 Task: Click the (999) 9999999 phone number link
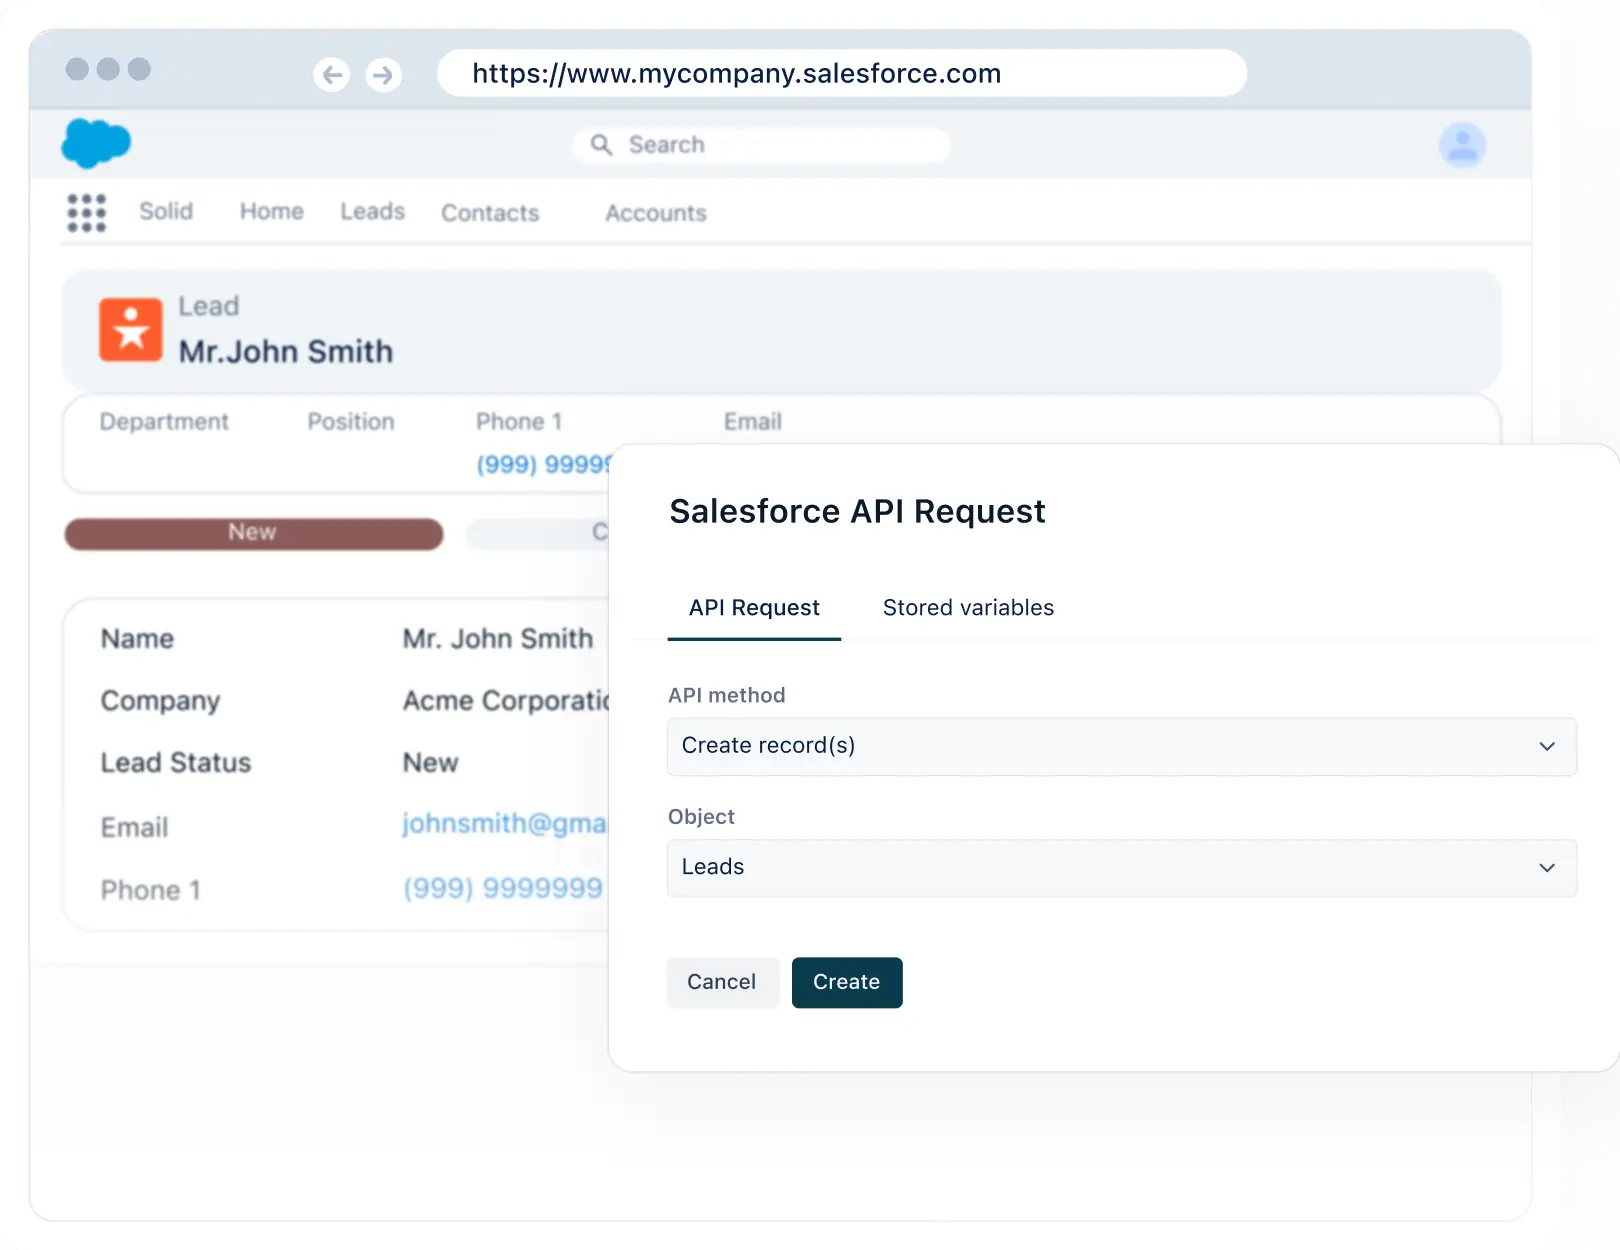pyautogui.click(x=501, y=888)
